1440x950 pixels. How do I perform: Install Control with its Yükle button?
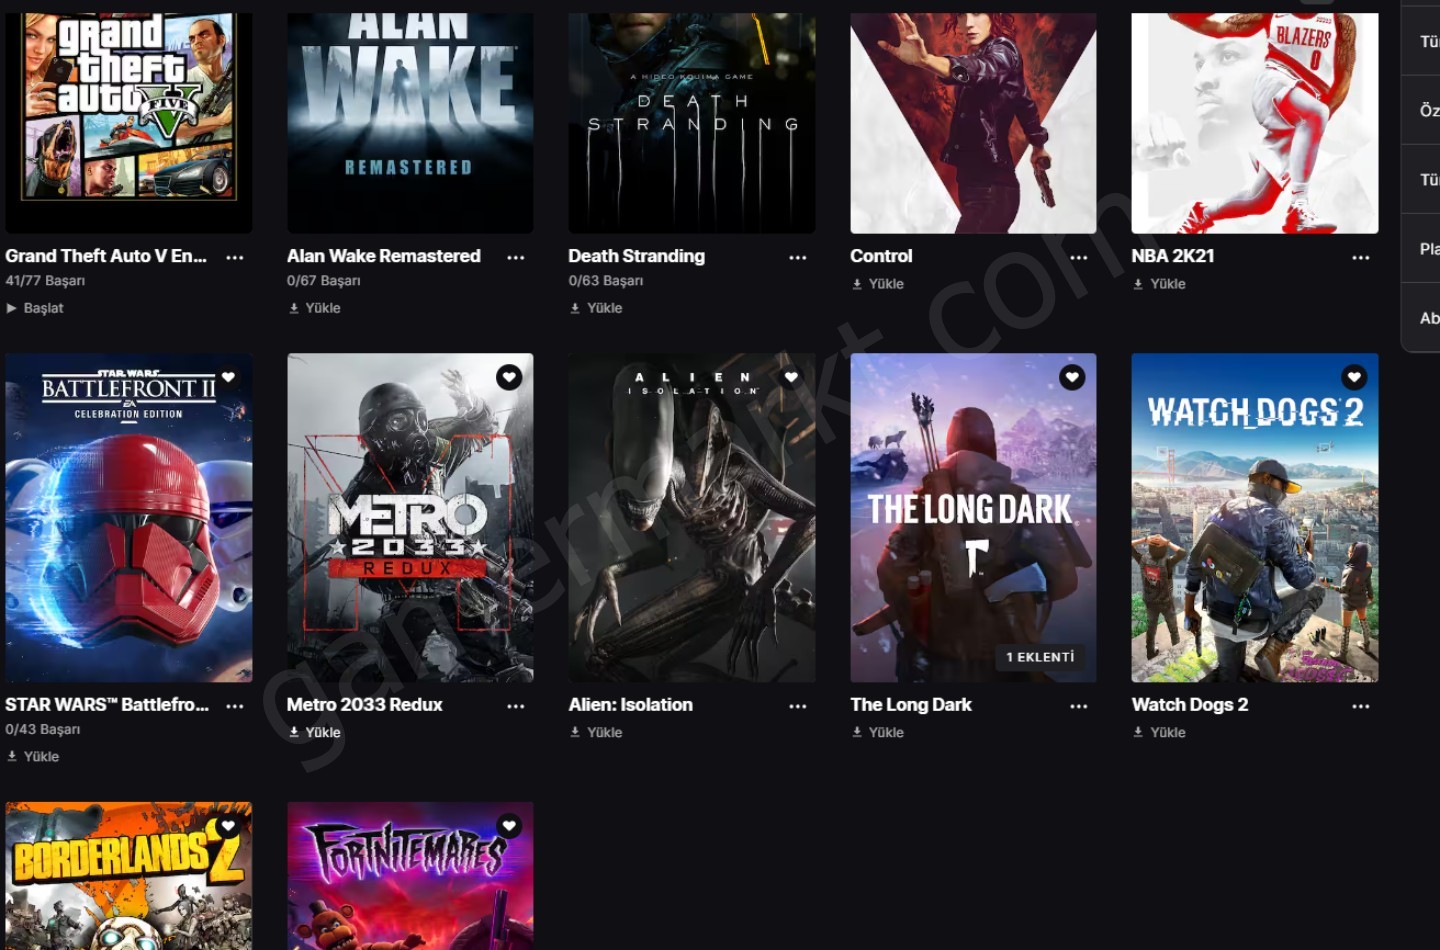[x=878, y=284]
